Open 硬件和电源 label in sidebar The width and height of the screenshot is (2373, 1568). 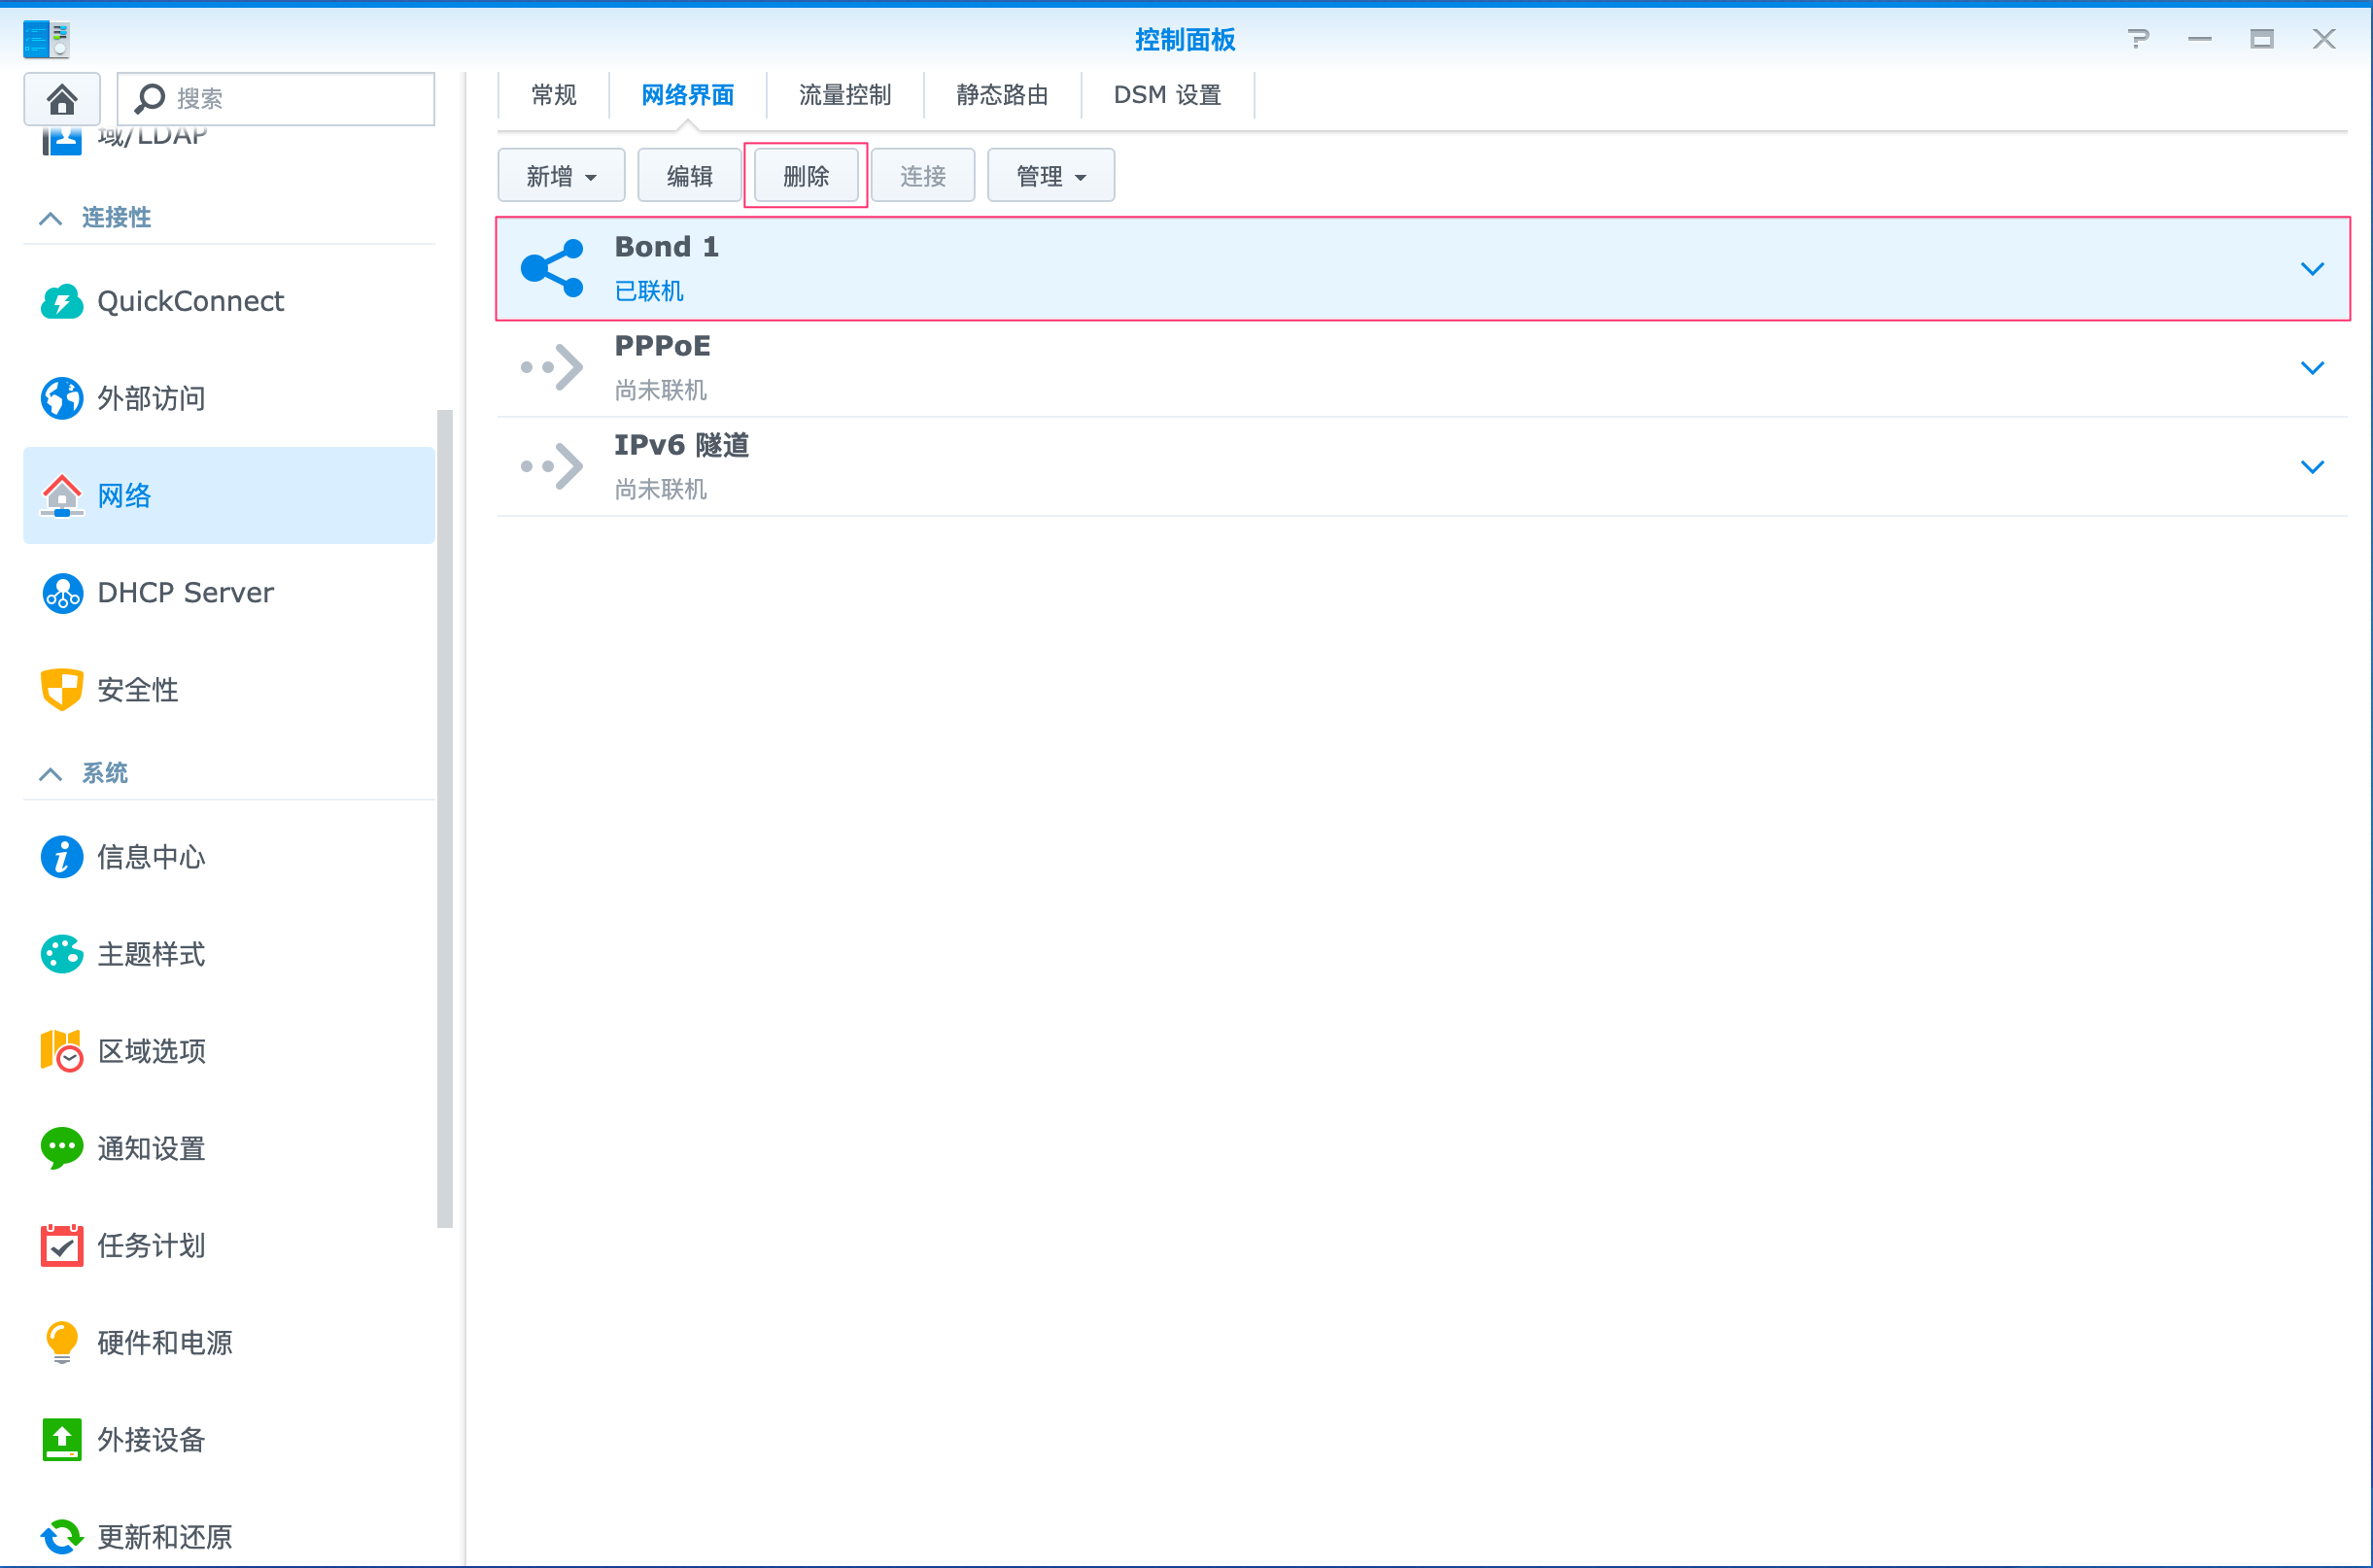165,1342
